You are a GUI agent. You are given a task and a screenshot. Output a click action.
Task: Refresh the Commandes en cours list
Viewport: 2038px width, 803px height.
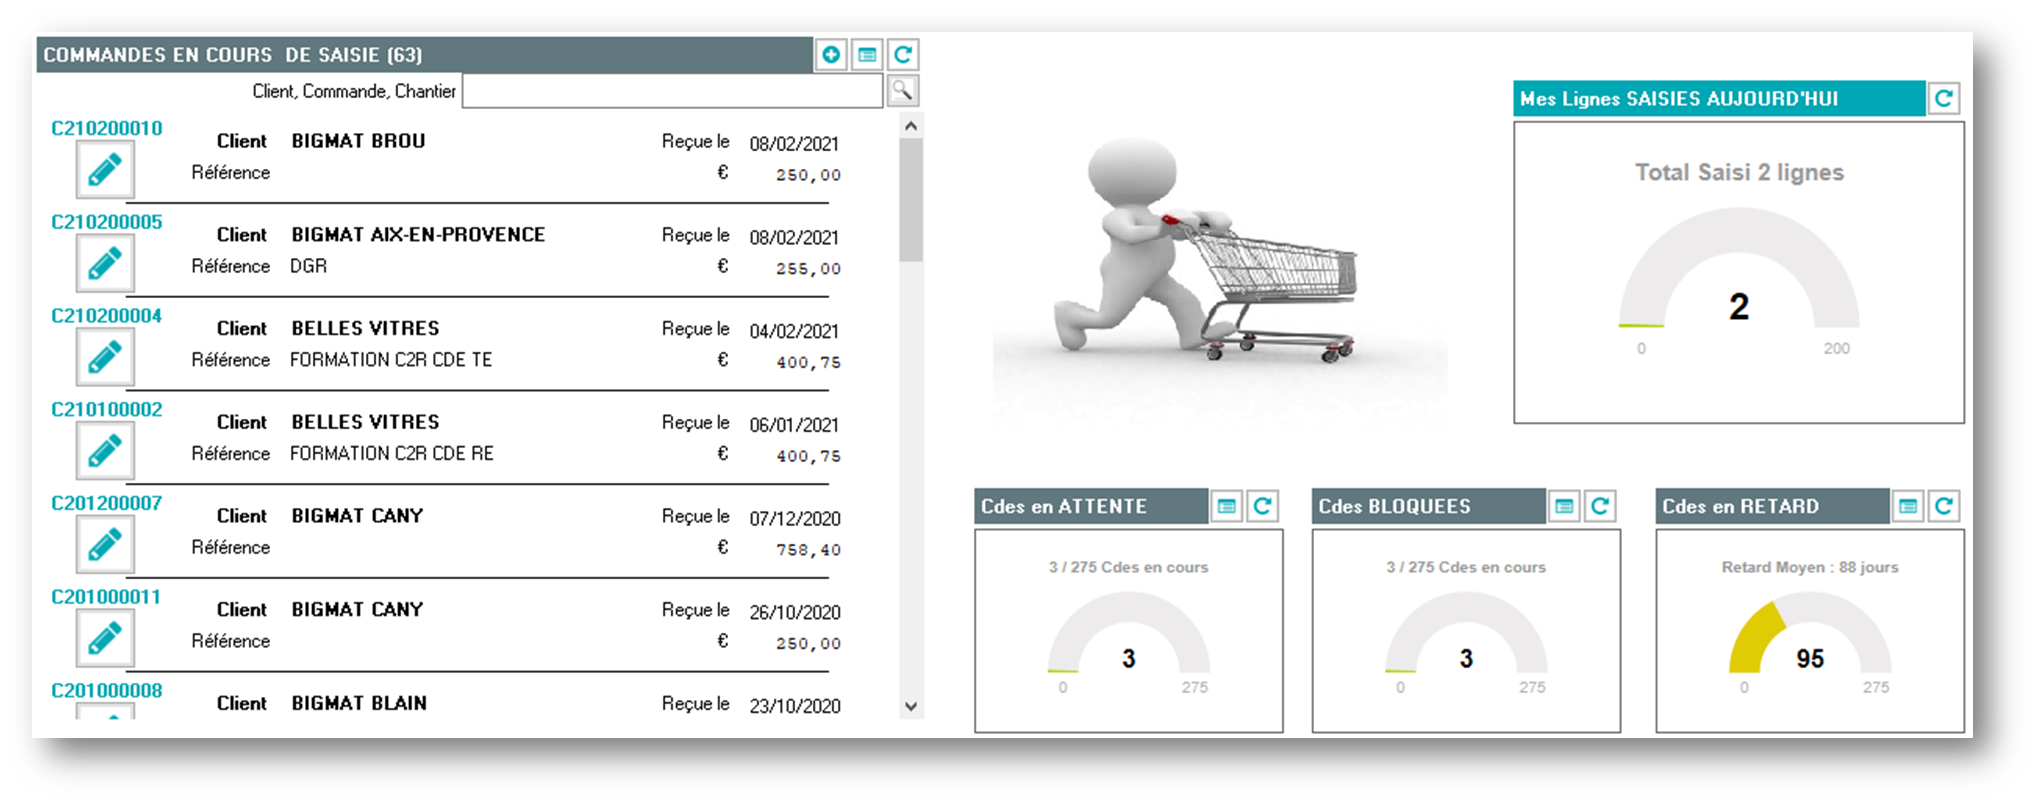[903, 55]
